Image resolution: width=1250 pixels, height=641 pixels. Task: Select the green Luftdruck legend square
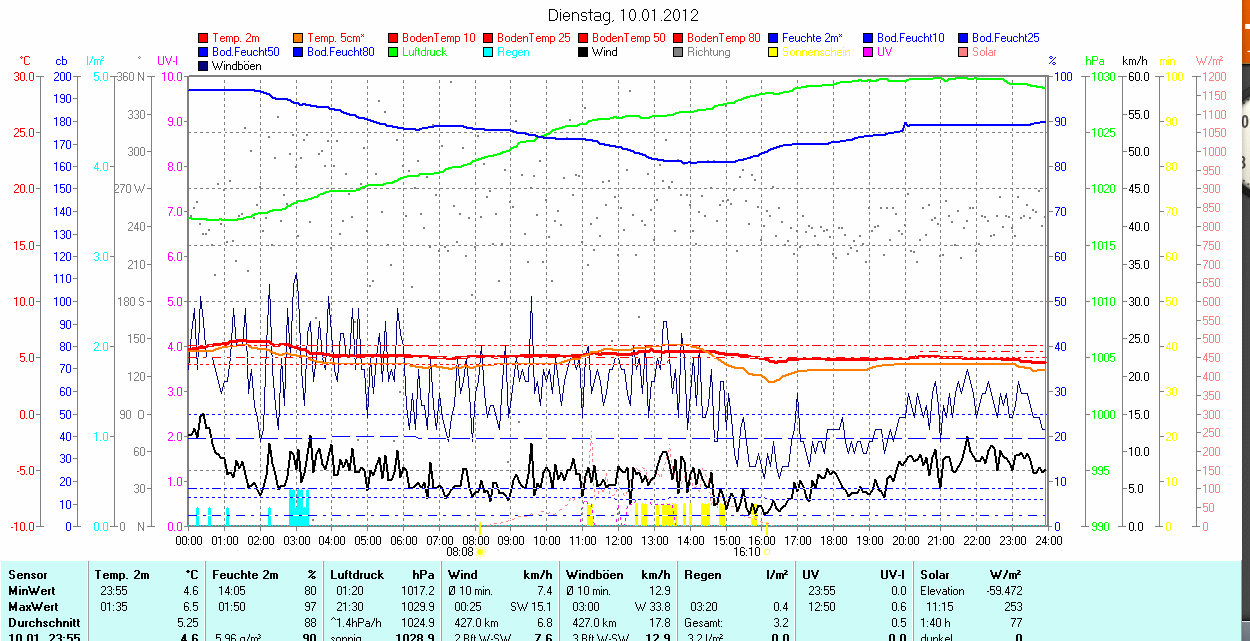pos(394,52)
